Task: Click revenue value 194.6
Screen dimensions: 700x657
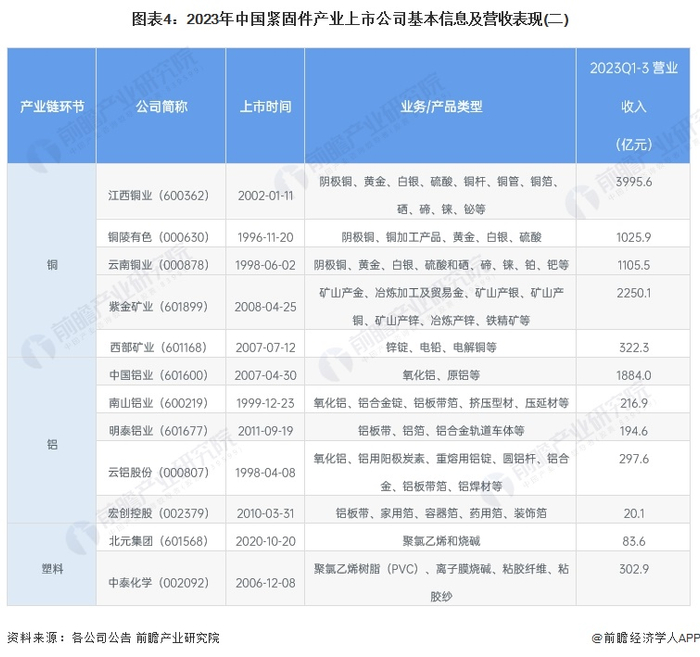Action: coord(633,431)
